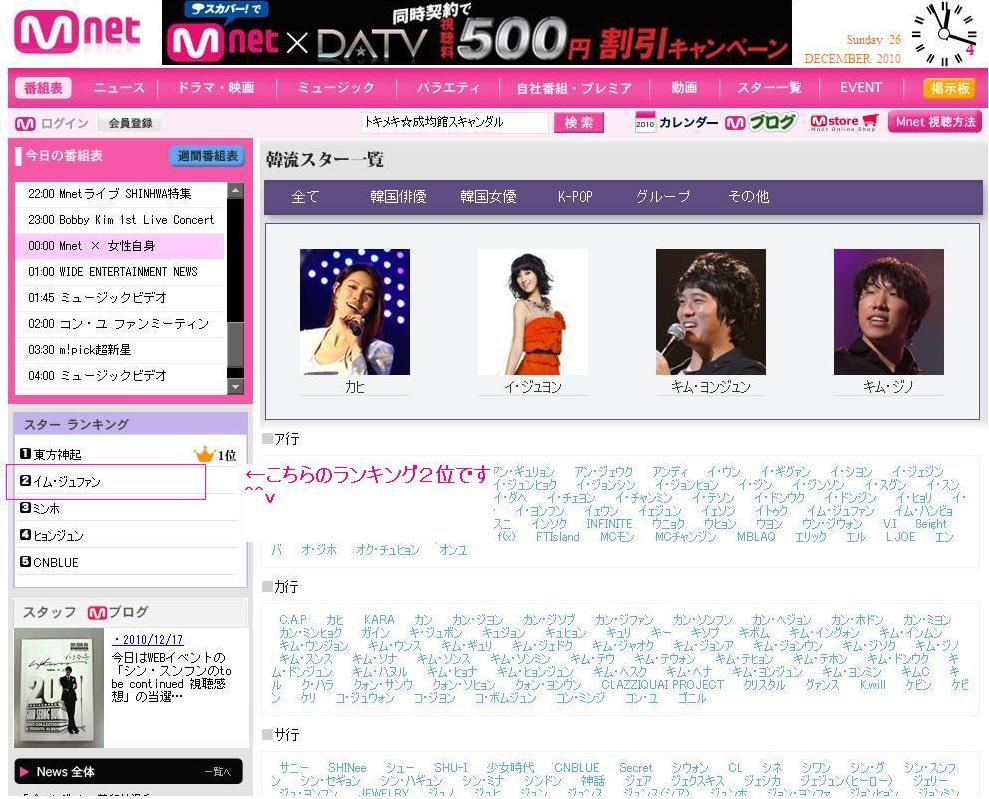Click the 掲示板 button
Image resolution: width=989 pixels, height=799 pixels.
point(949,88)
